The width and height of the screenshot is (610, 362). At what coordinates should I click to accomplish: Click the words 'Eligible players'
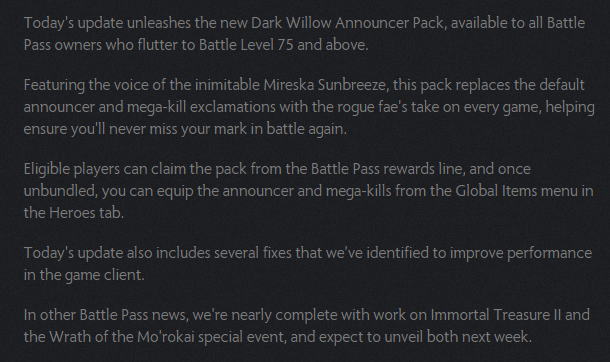click(72, 169)
